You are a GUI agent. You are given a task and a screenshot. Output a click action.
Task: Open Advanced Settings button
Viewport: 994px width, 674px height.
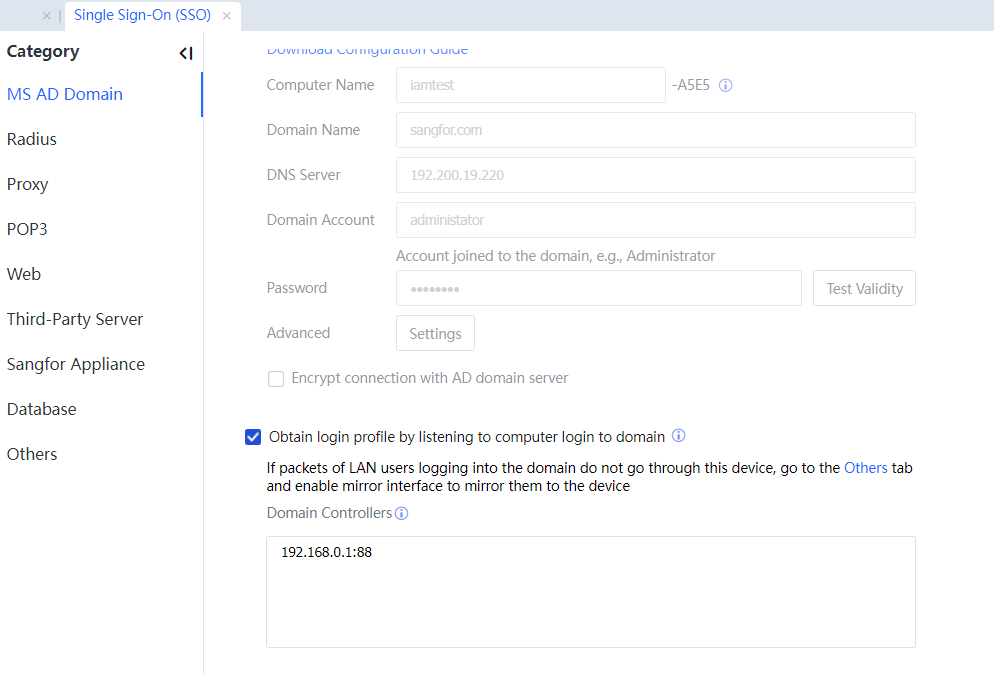[435, 334]
